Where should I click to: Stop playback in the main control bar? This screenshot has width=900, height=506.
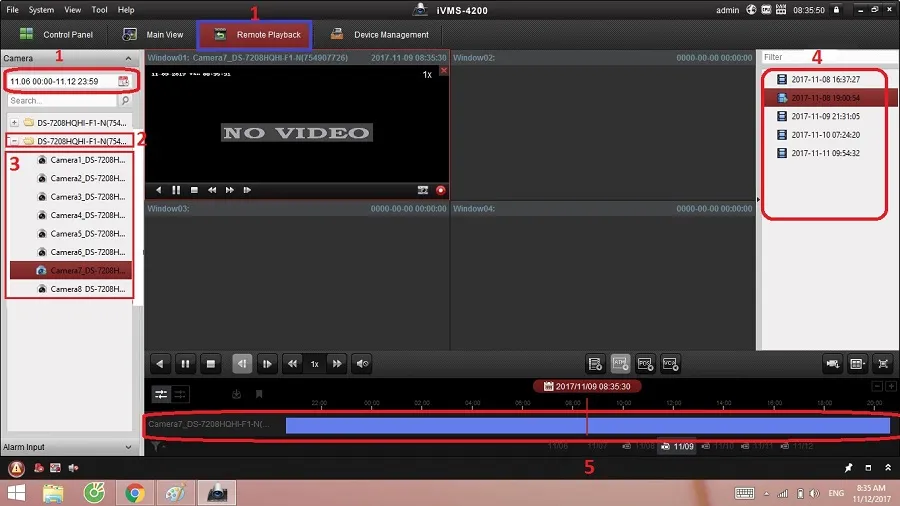(210, 364)
